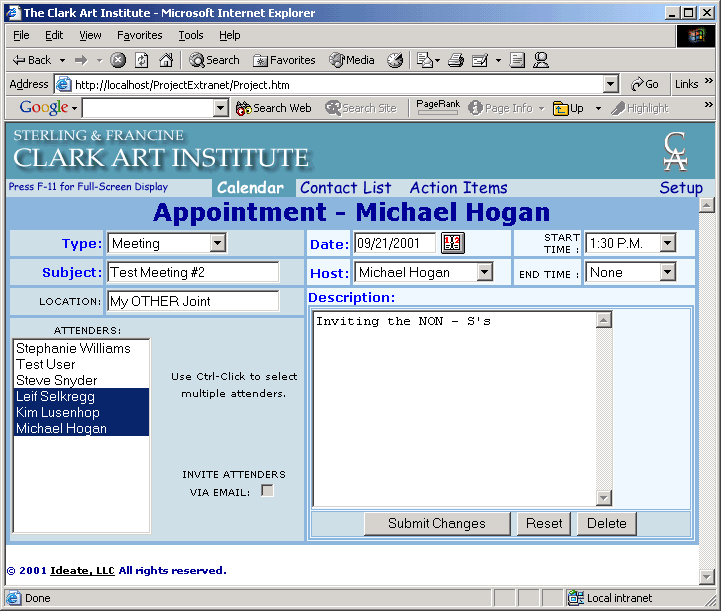Expand the Links toolbar chevron
This screenshot has height=611, width=721.
coord(709,81)
